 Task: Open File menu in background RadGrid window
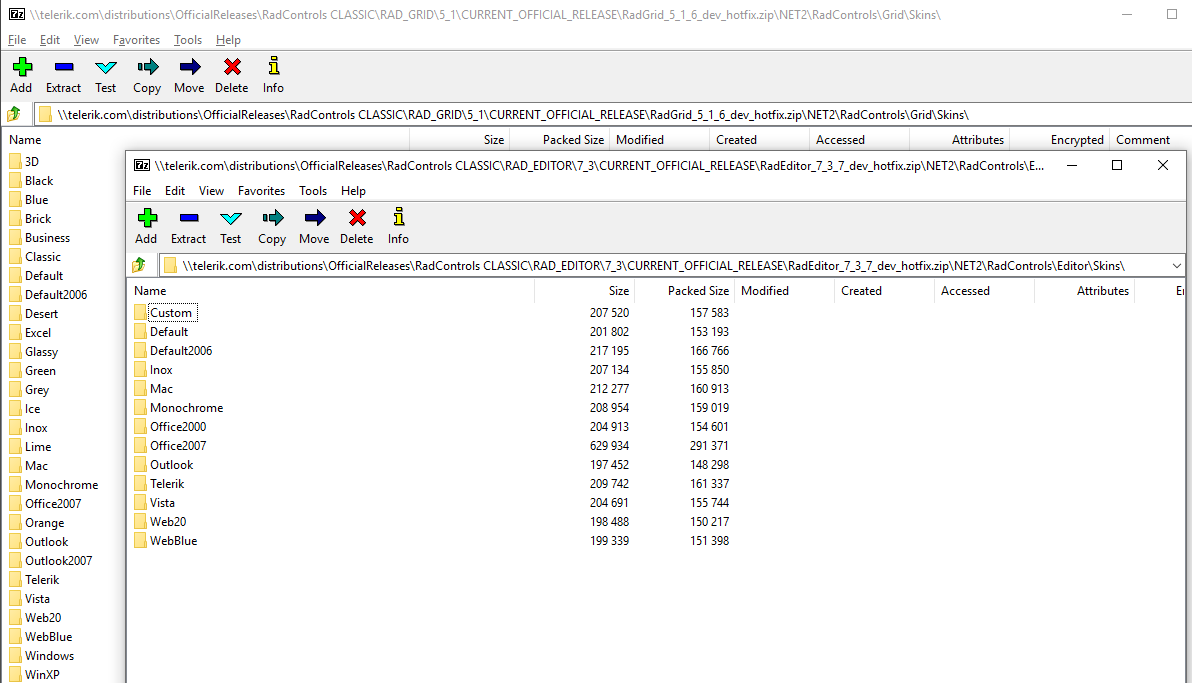coord(17,40)
